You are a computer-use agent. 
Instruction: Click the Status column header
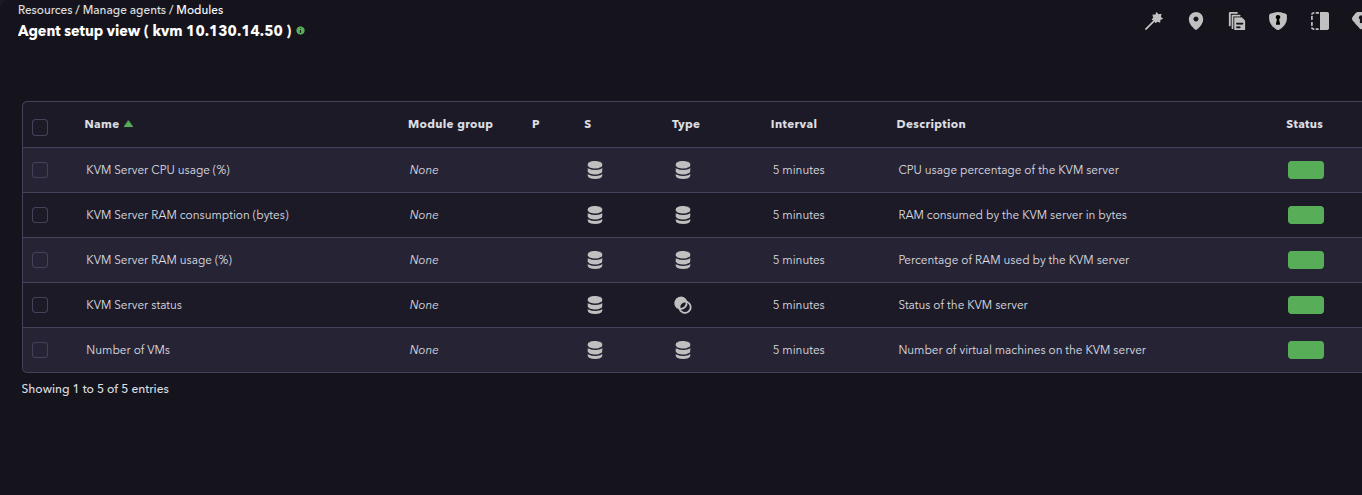pos(1304,124)
